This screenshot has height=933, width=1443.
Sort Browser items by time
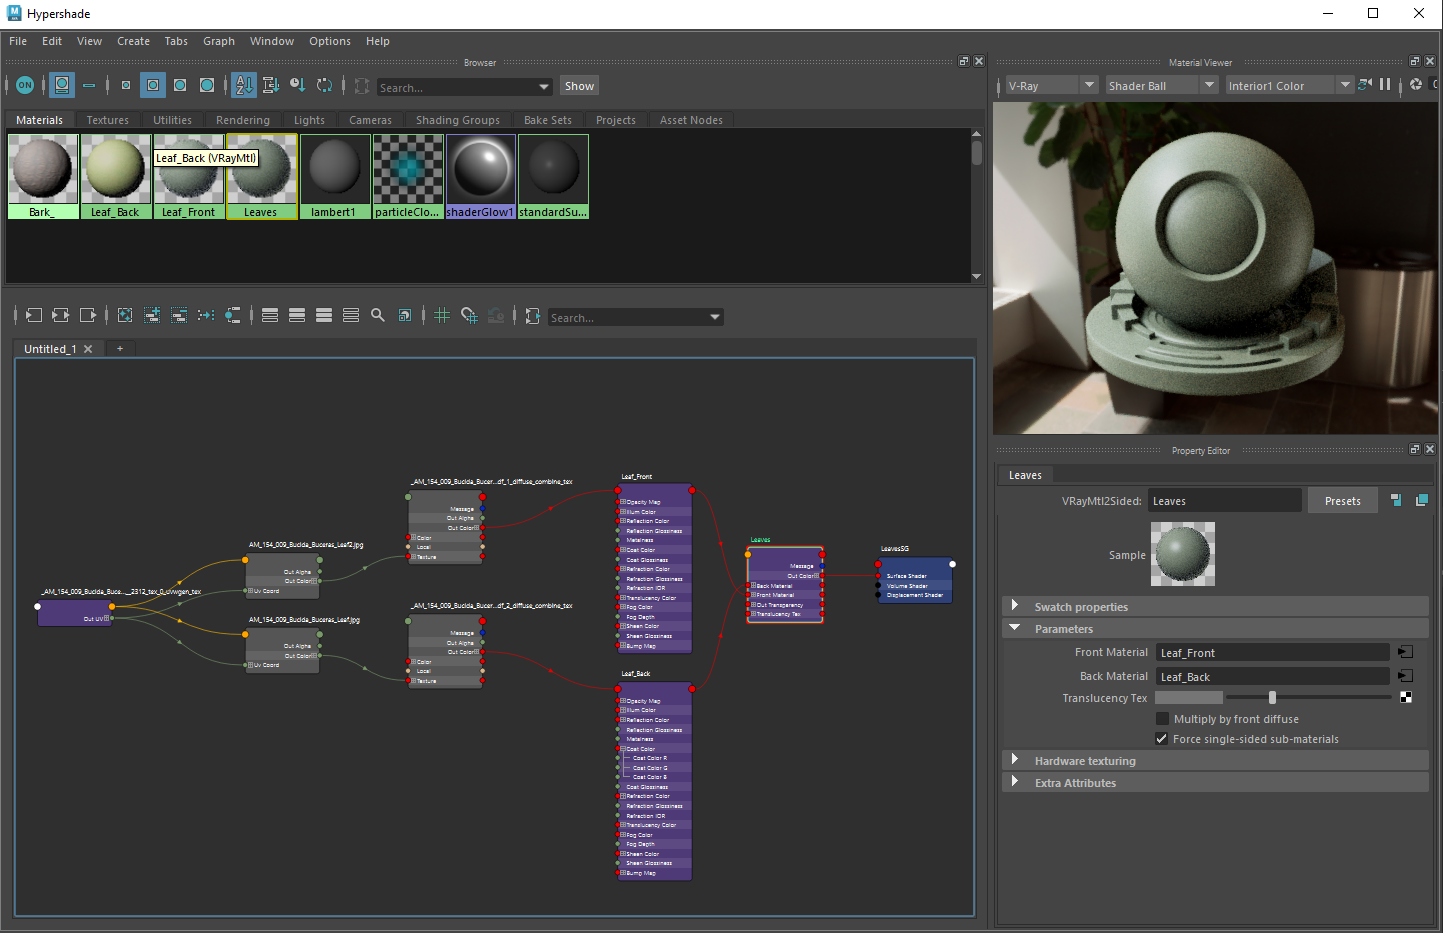[298, 86]
